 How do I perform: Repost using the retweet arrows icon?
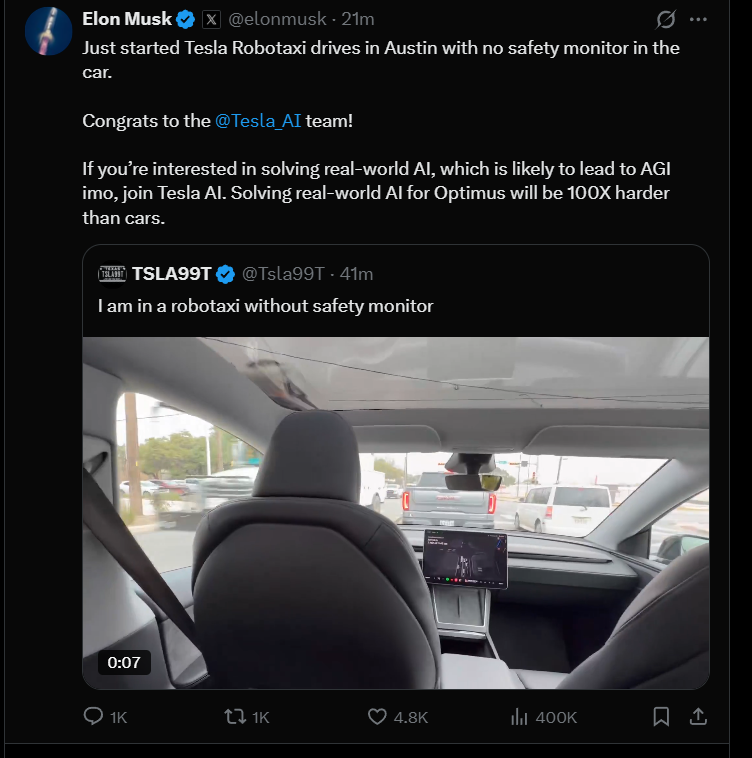(235, 717)
